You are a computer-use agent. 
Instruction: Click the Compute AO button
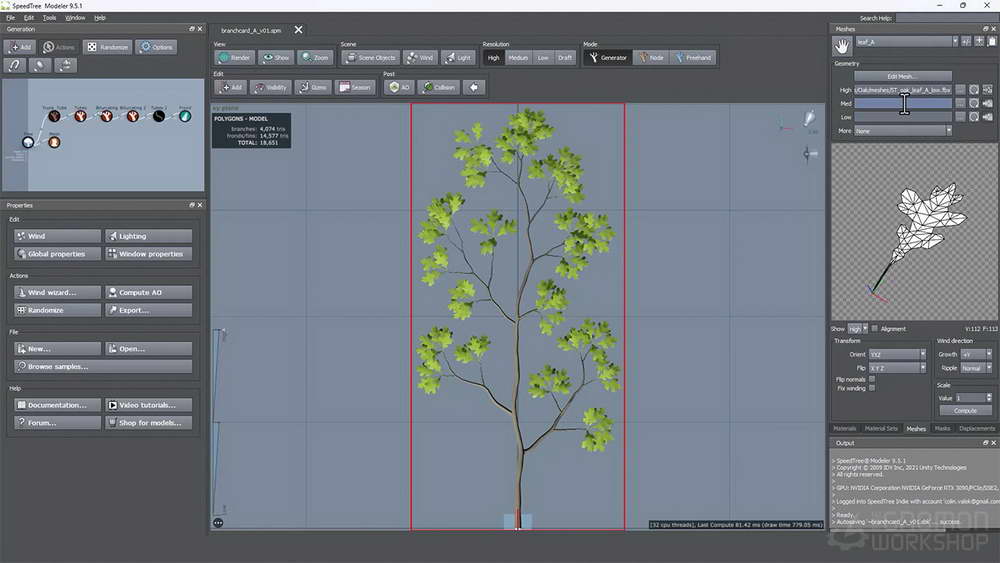coord(149,293)
